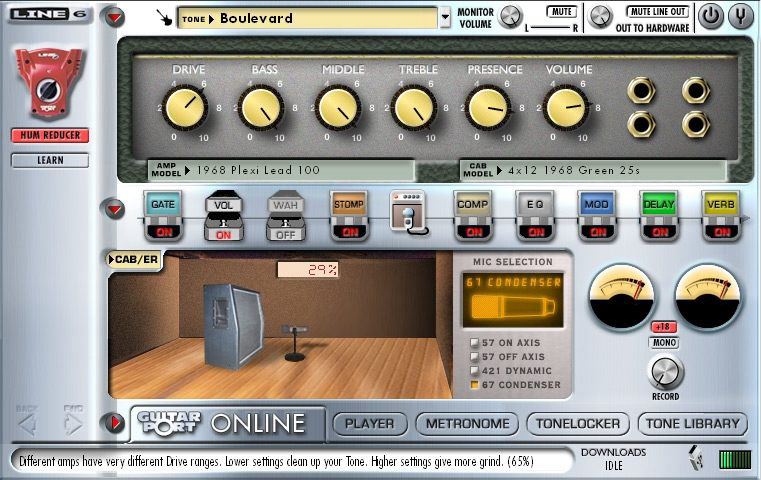Open the Cab Model selector
Viewport: 761px width, 480px height.
click(593, 170)
